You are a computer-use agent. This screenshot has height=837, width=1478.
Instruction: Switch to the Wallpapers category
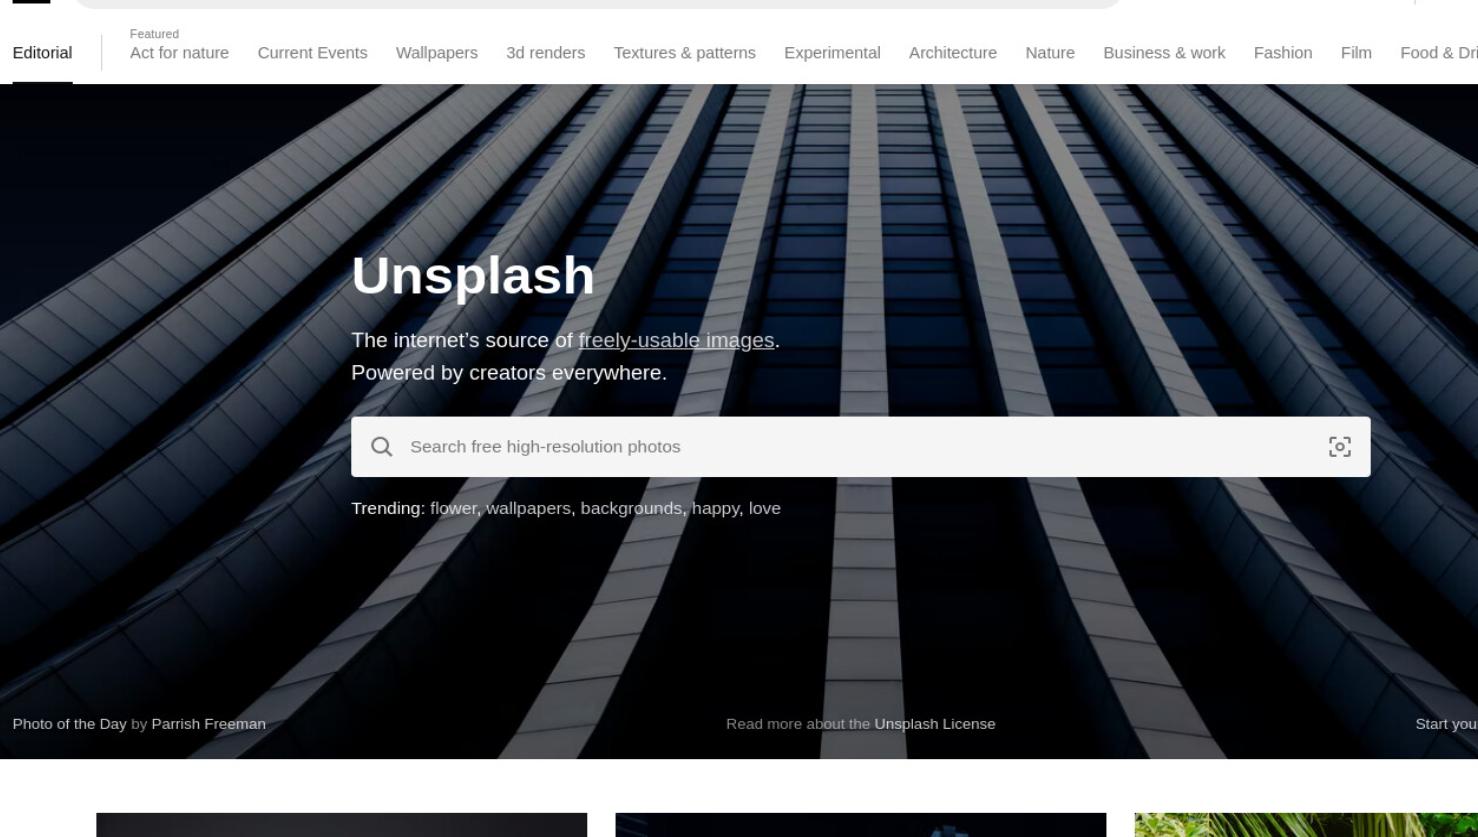pos(437,53)
